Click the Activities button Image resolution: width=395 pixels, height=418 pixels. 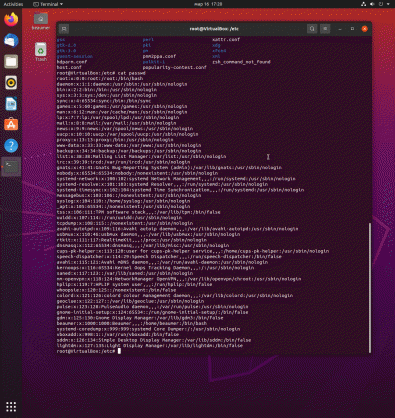click(13, 4)
